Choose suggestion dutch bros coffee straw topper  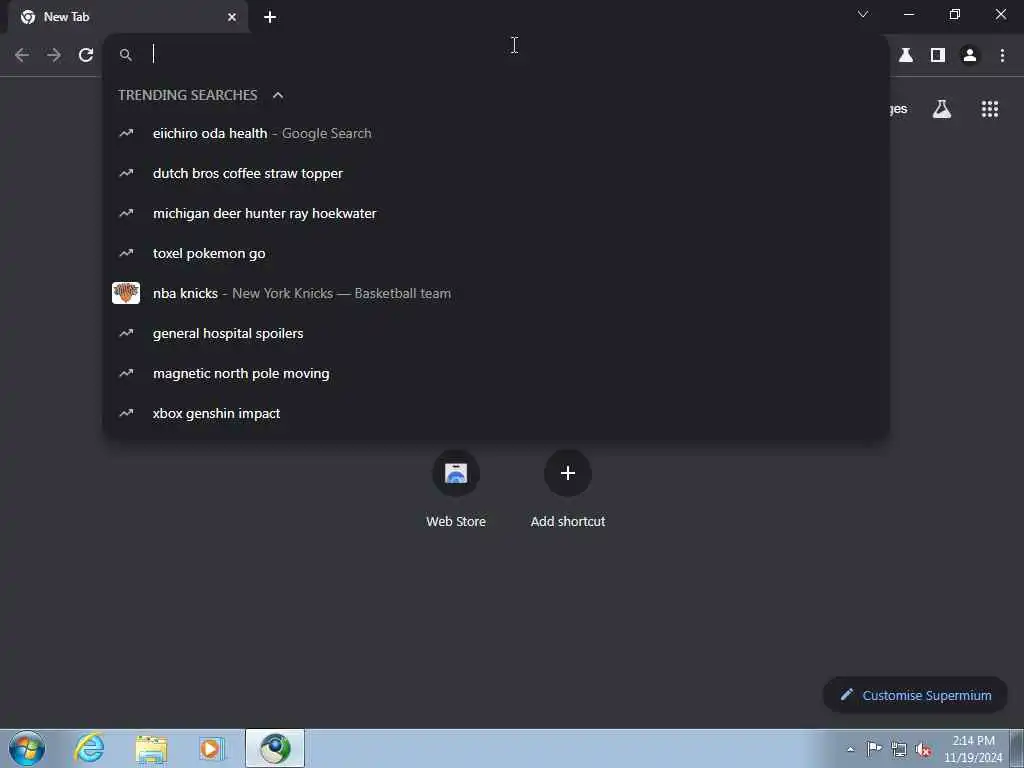(496, 173)
